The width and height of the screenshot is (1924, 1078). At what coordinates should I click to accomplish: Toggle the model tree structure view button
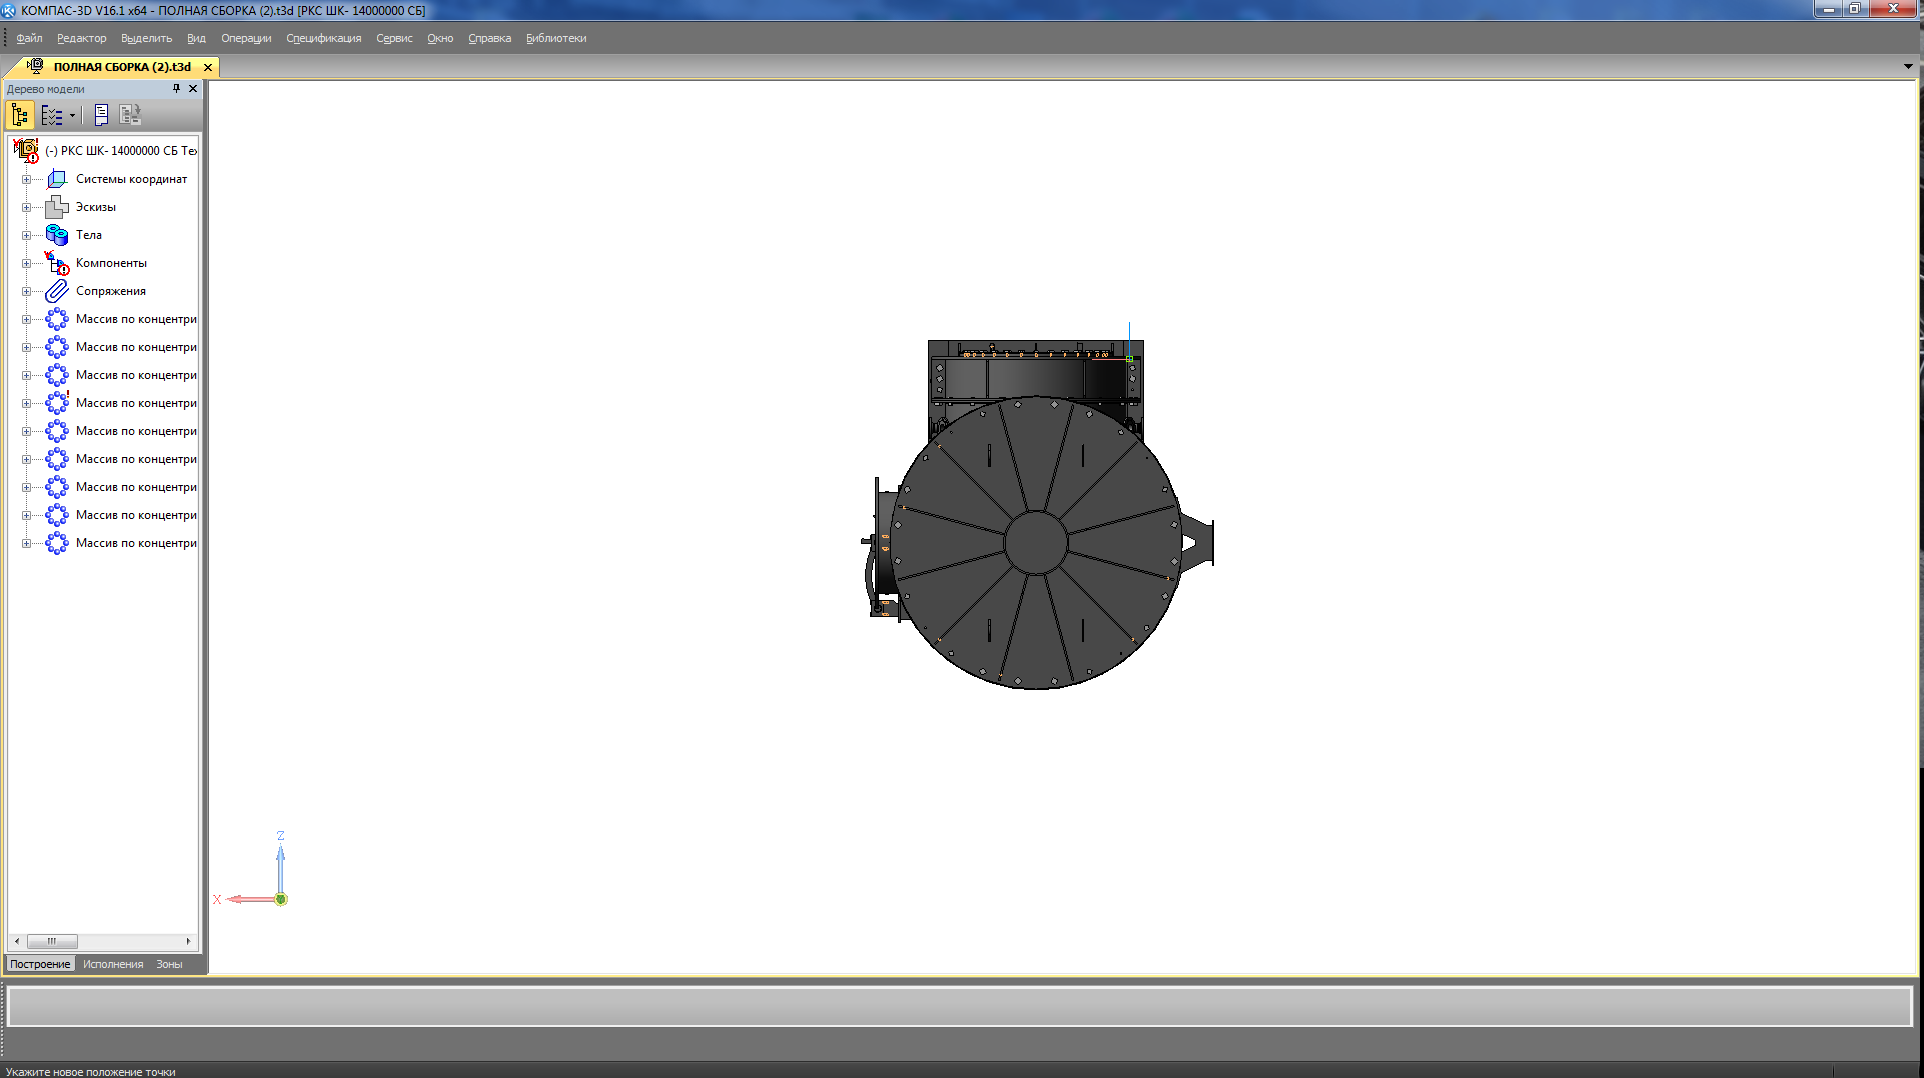pyautogui.click(x=20, y=116)
